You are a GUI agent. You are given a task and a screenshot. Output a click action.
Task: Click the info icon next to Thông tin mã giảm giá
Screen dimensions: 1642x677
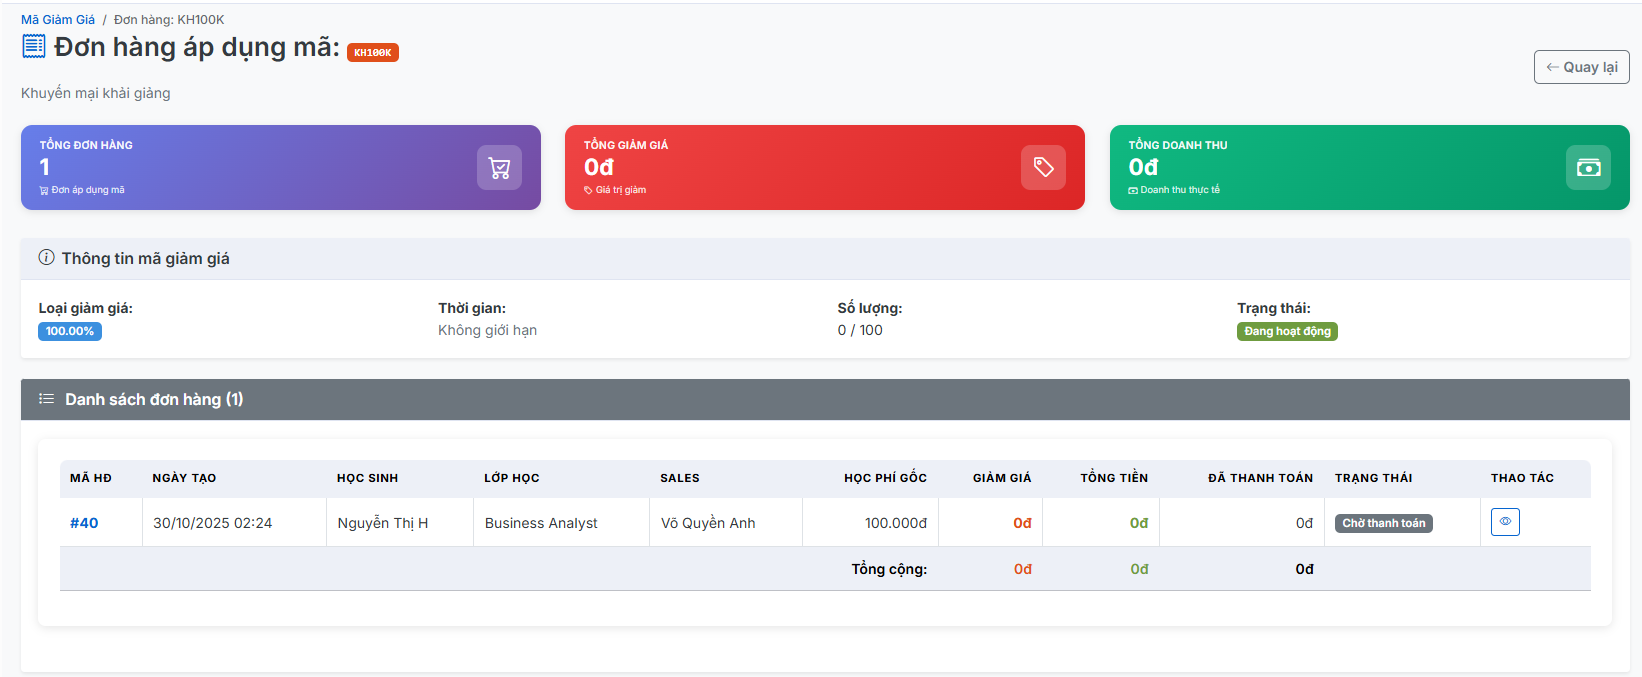pyautogui.click(x=46, y=258)
